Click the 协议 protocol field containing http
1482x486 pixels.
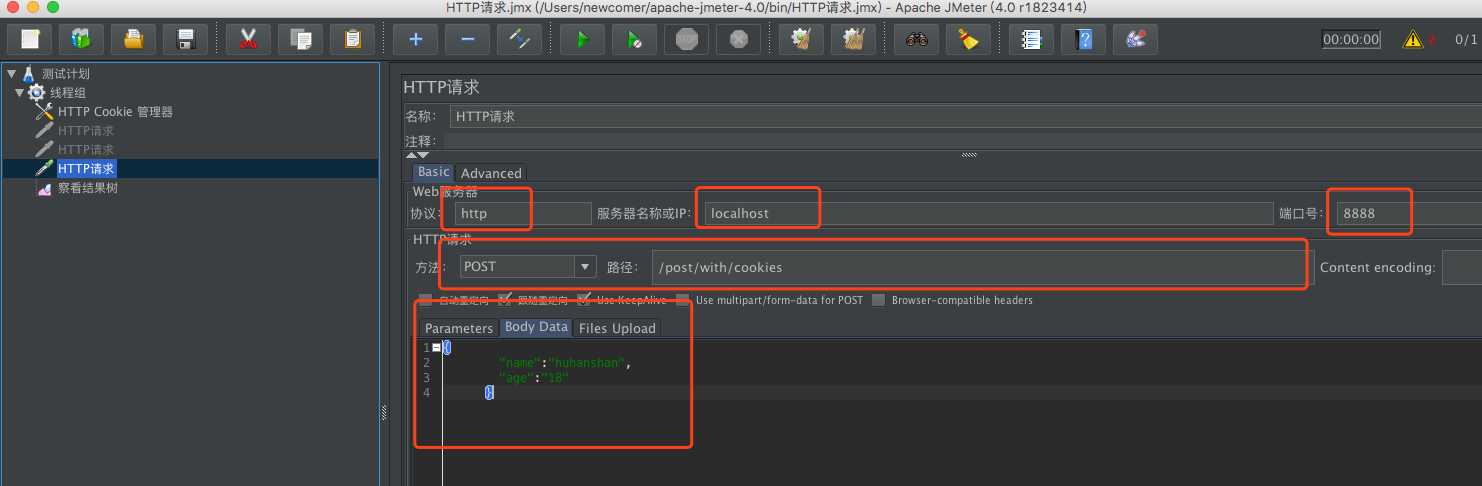point(524,213)
